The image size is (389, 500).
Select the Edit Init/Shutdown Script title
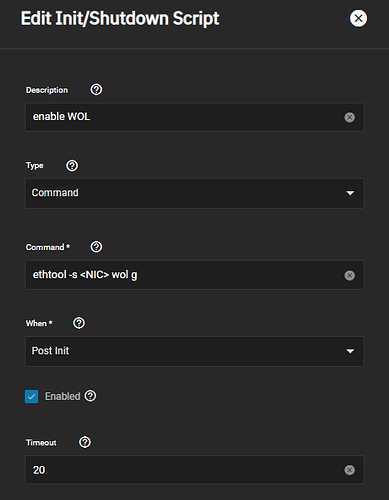click(x=120, y=19)
